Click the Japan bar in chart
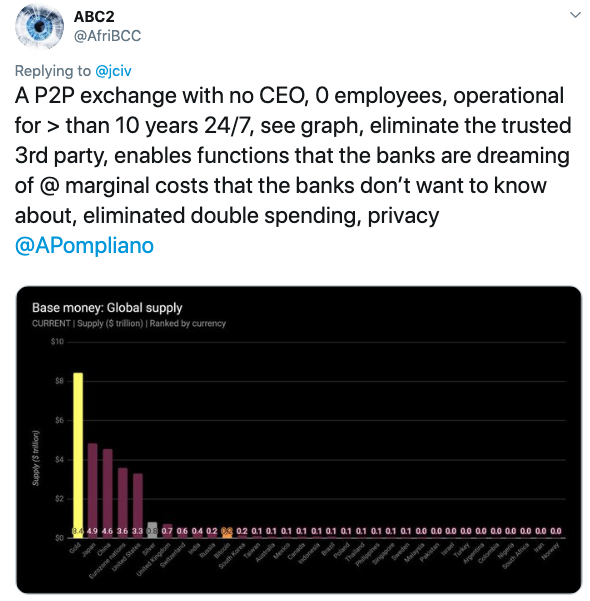 tap(92, 490)
